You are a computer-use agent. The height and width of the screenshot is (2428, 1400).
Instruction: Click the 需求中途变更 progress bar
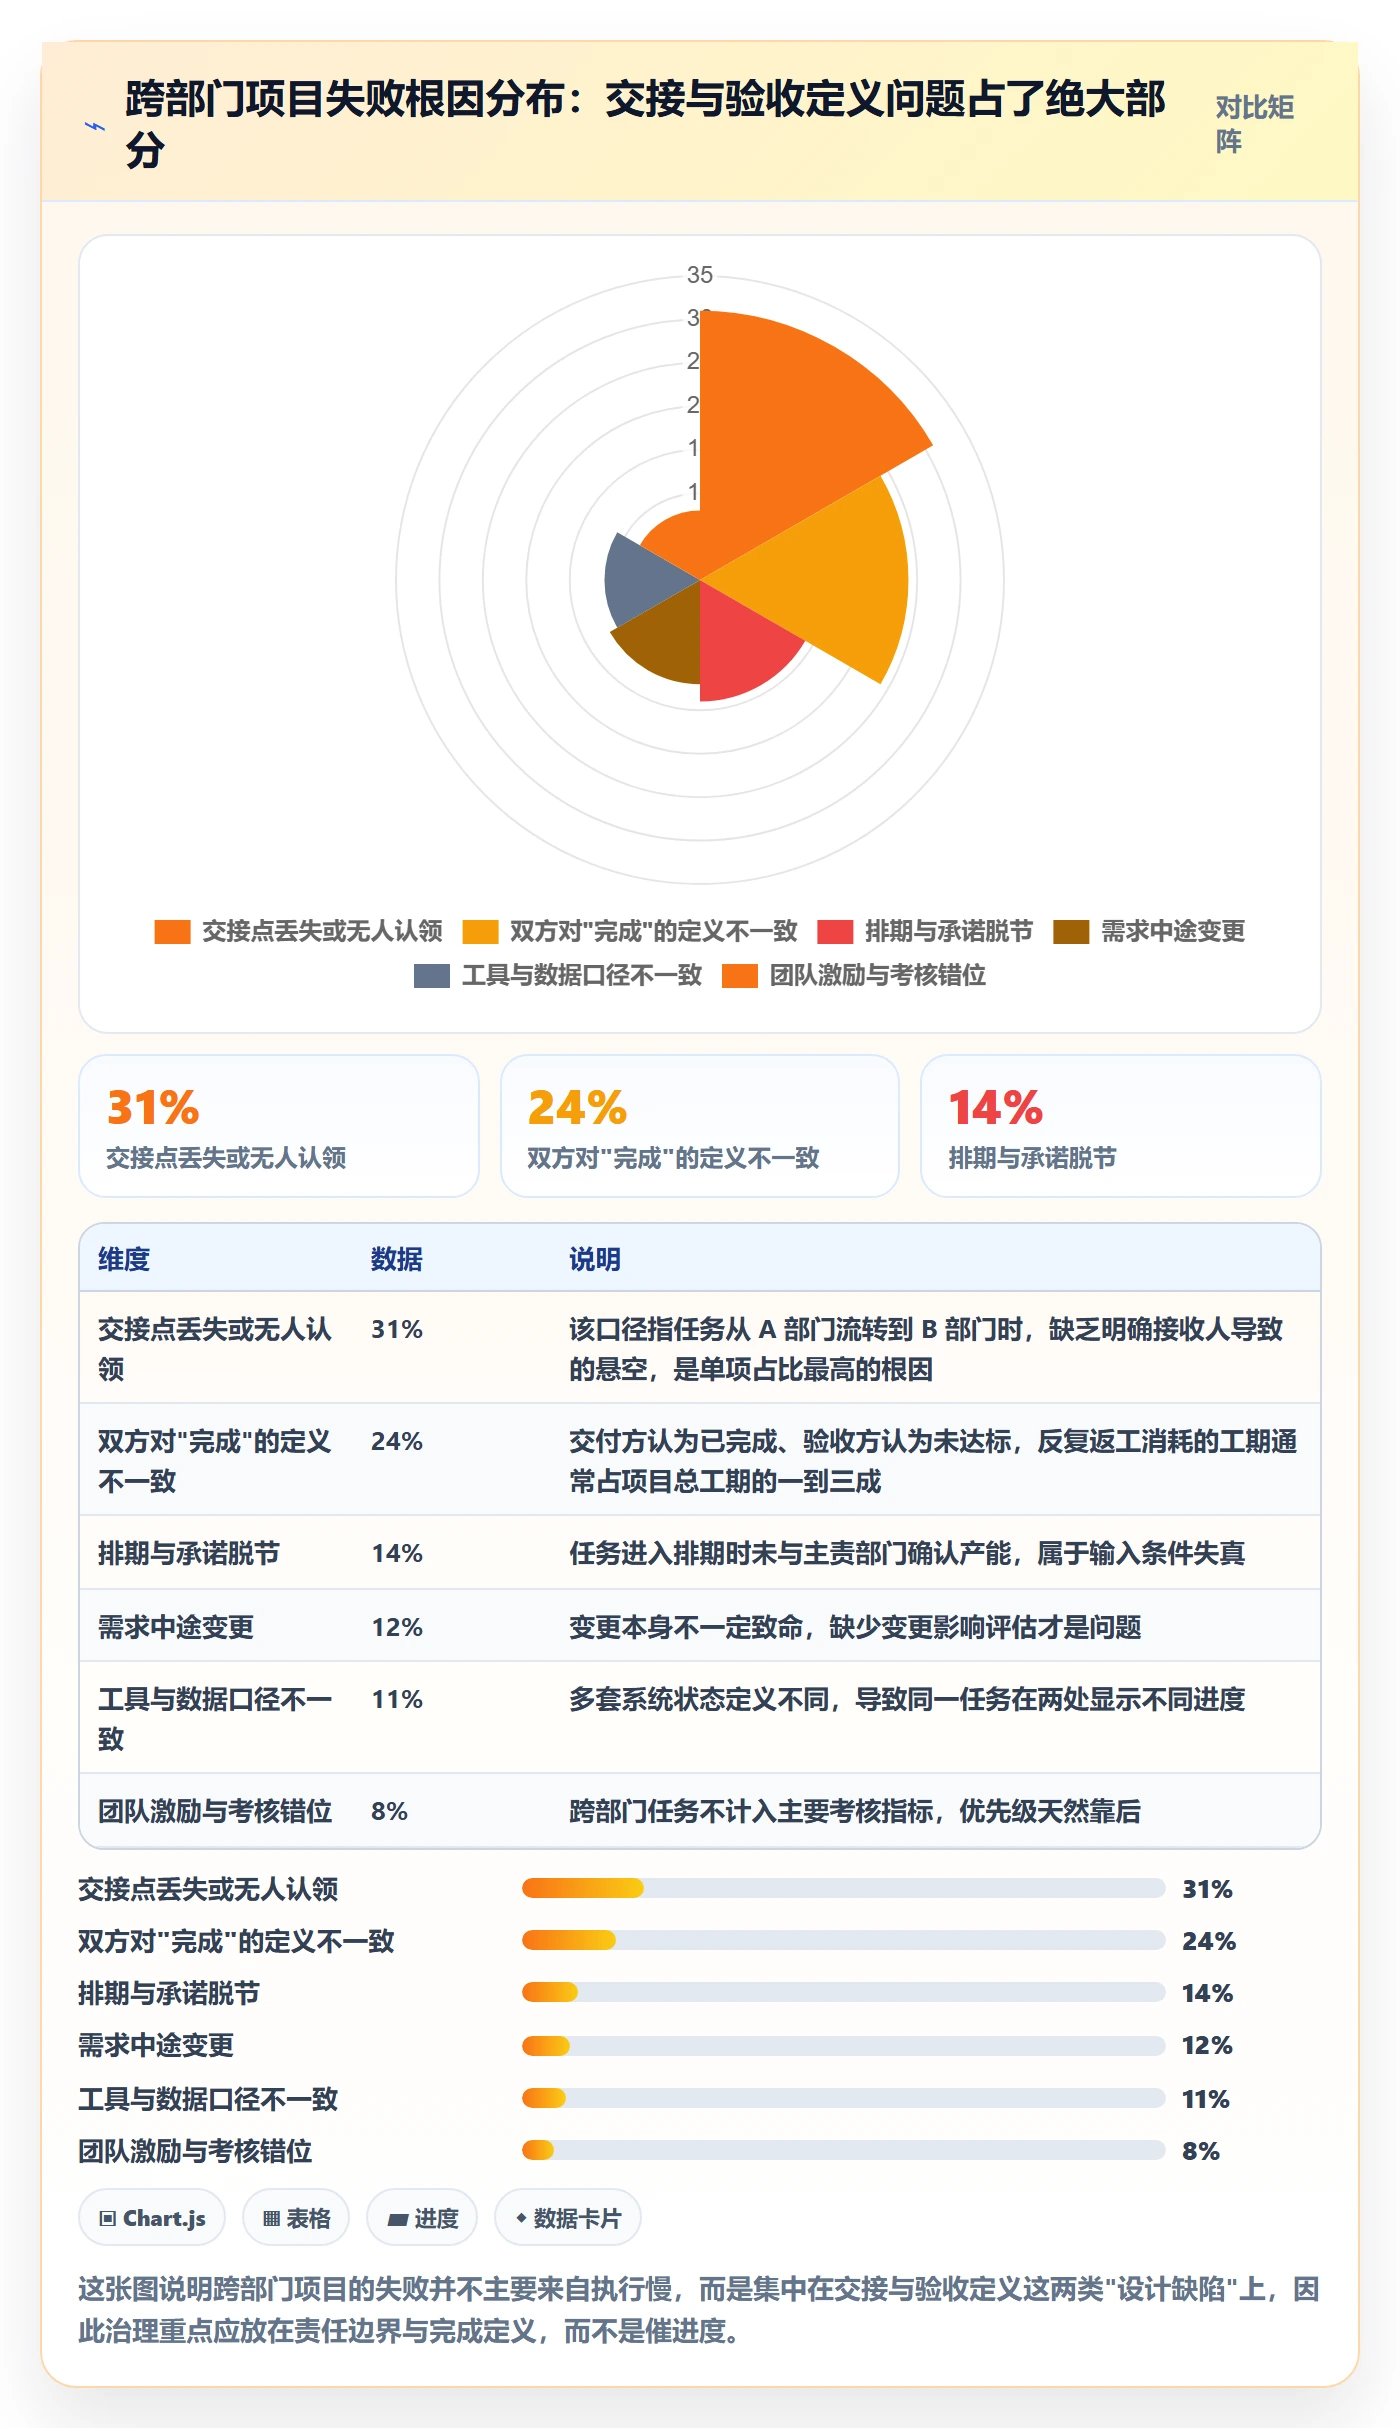pyautogui.click(x=843, y=2045)
